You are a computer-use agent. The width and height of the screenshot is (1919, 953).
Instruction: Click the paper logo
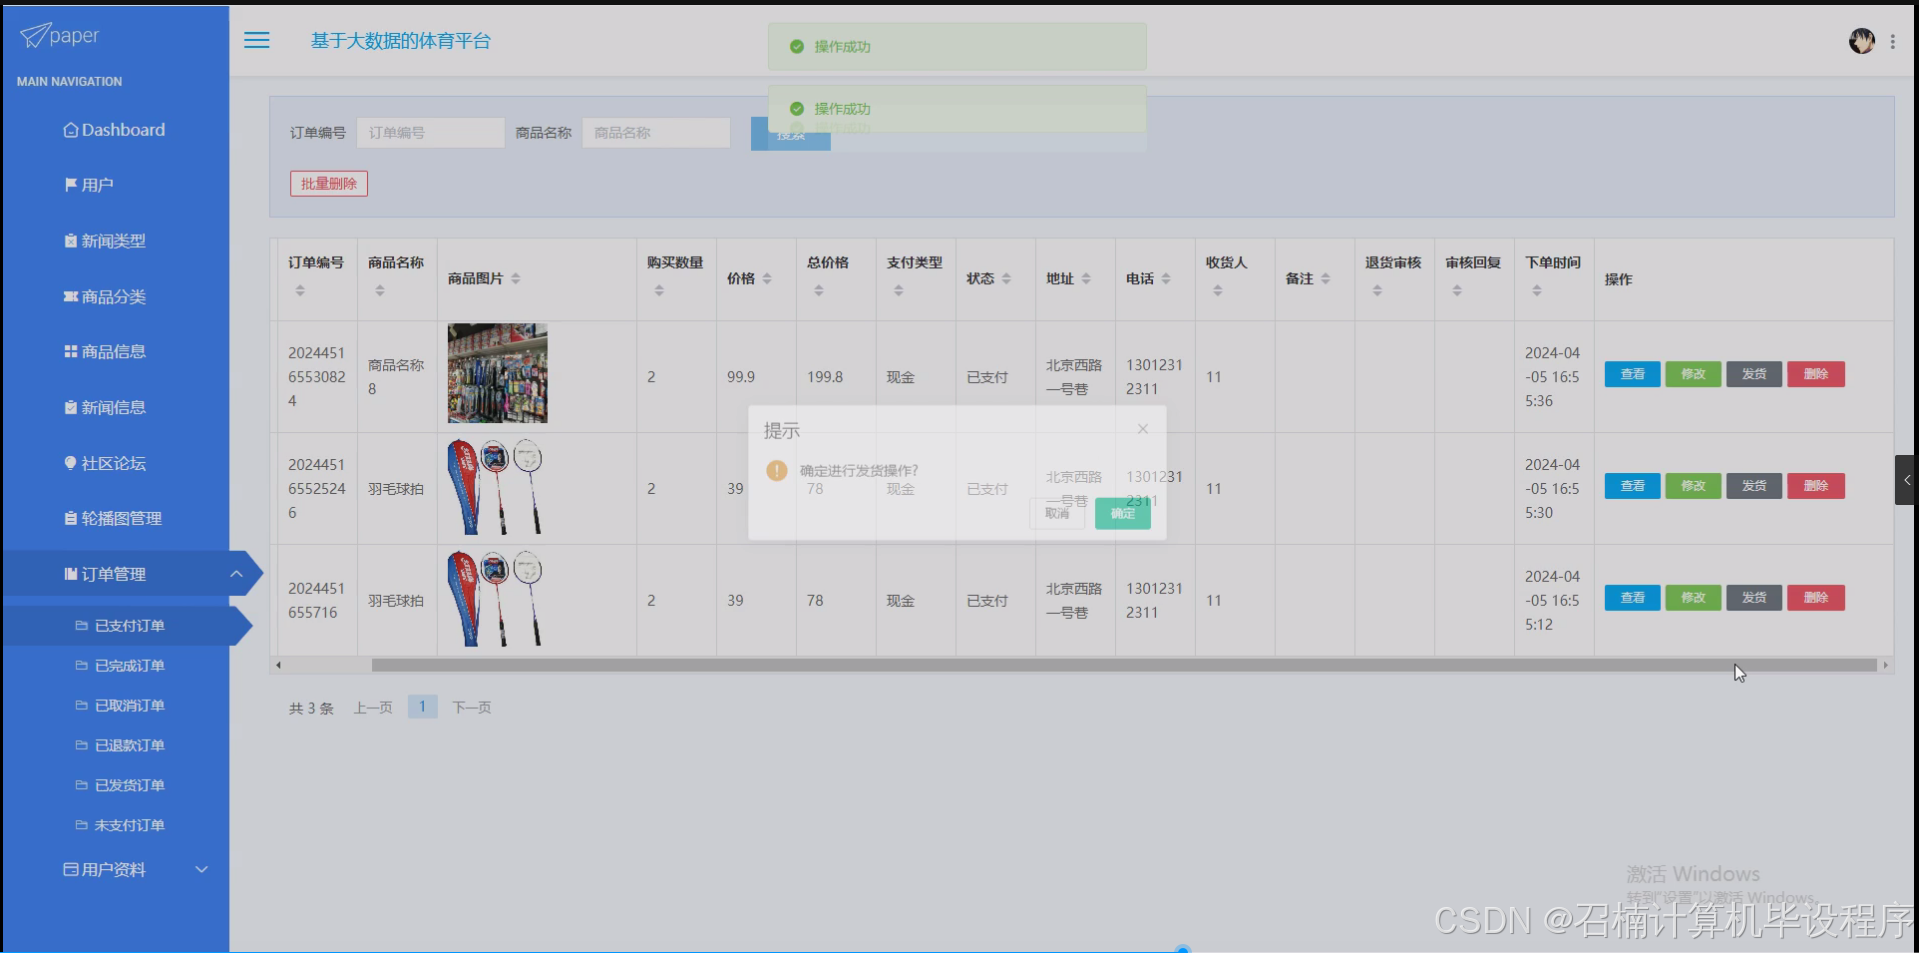pyautogui.click(x=60, y=36)
